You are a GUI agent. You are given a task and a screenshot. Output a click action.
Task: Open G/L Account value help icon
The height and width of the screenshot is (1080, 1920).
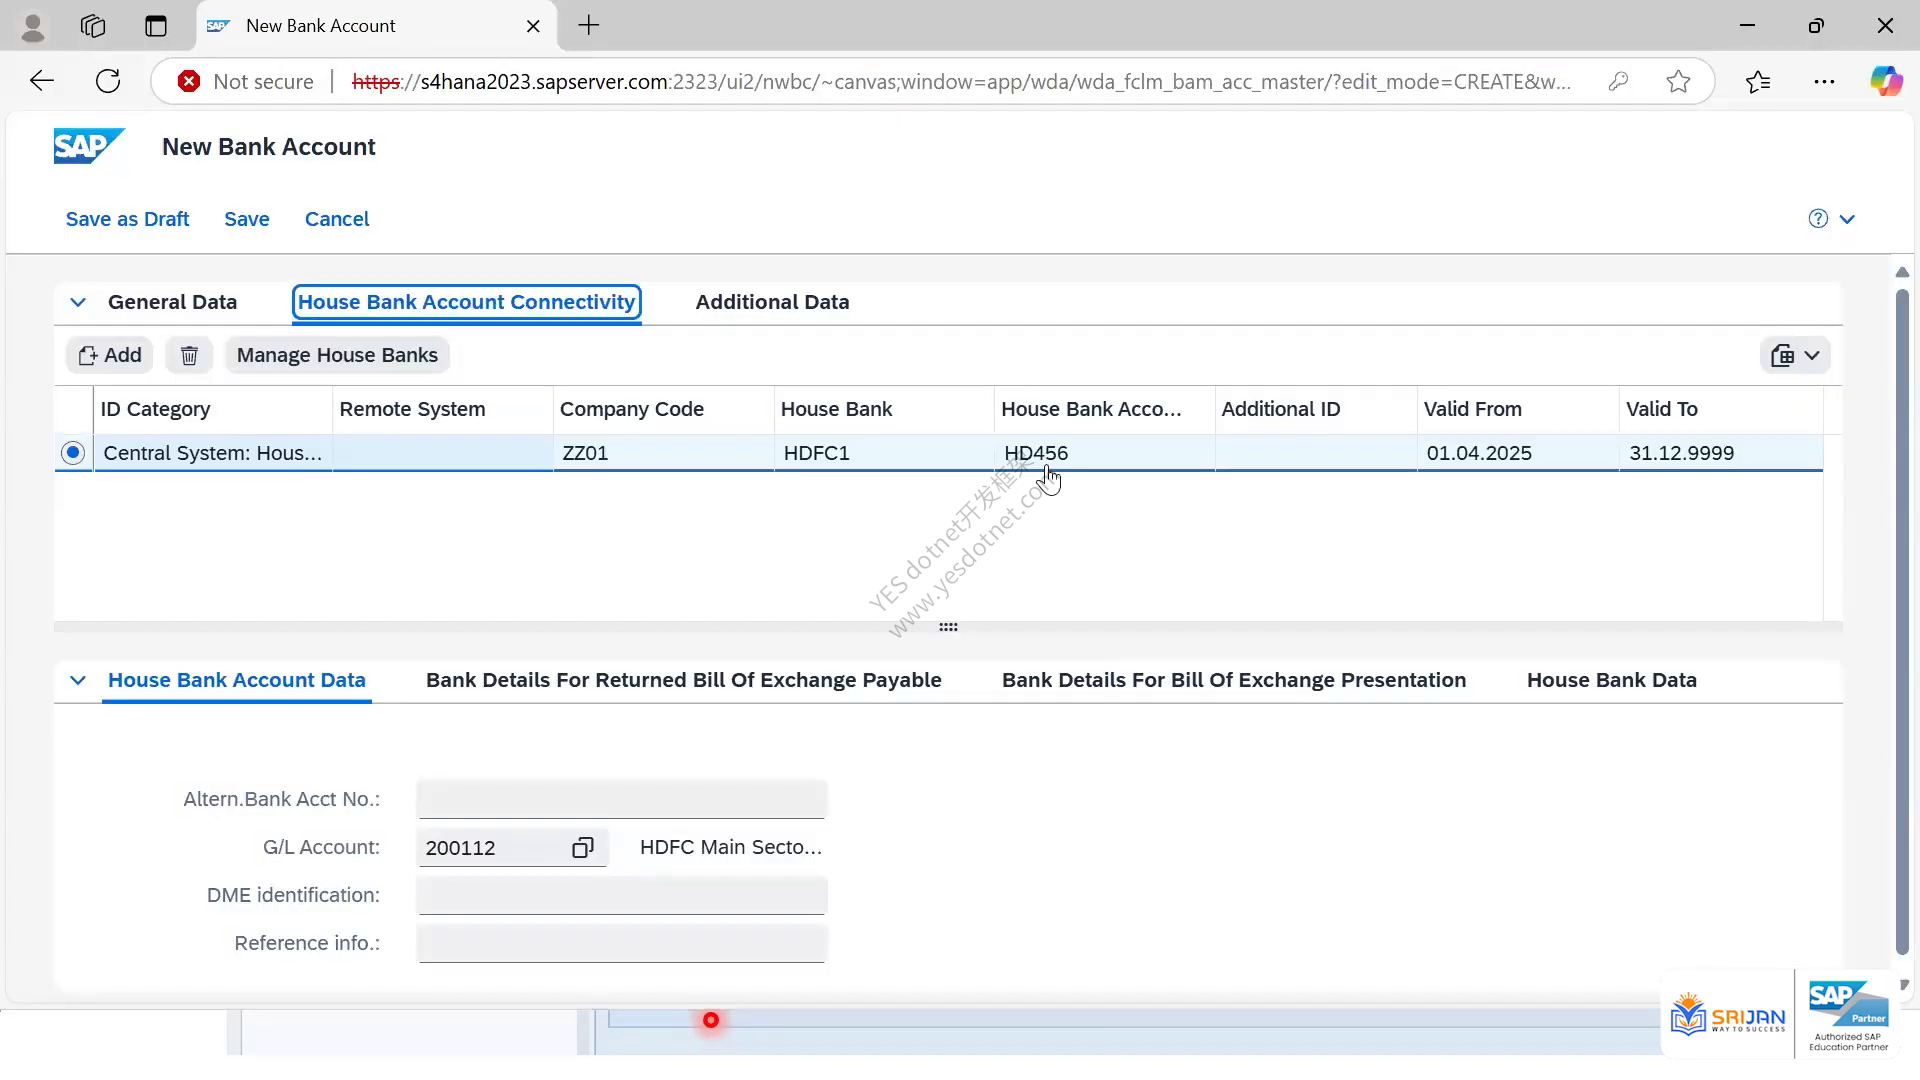582,848
